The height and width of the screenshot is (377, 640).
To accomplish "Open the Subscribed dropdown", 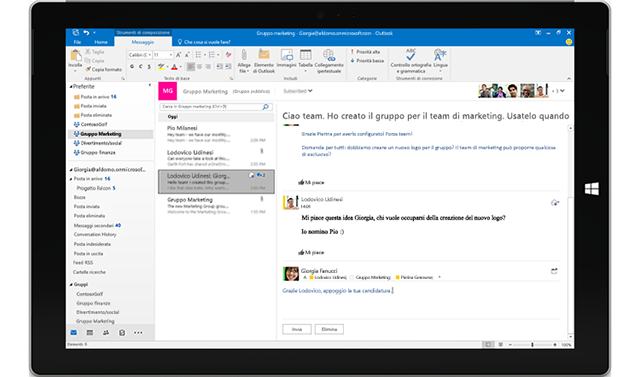I will (x=298, y=91).
